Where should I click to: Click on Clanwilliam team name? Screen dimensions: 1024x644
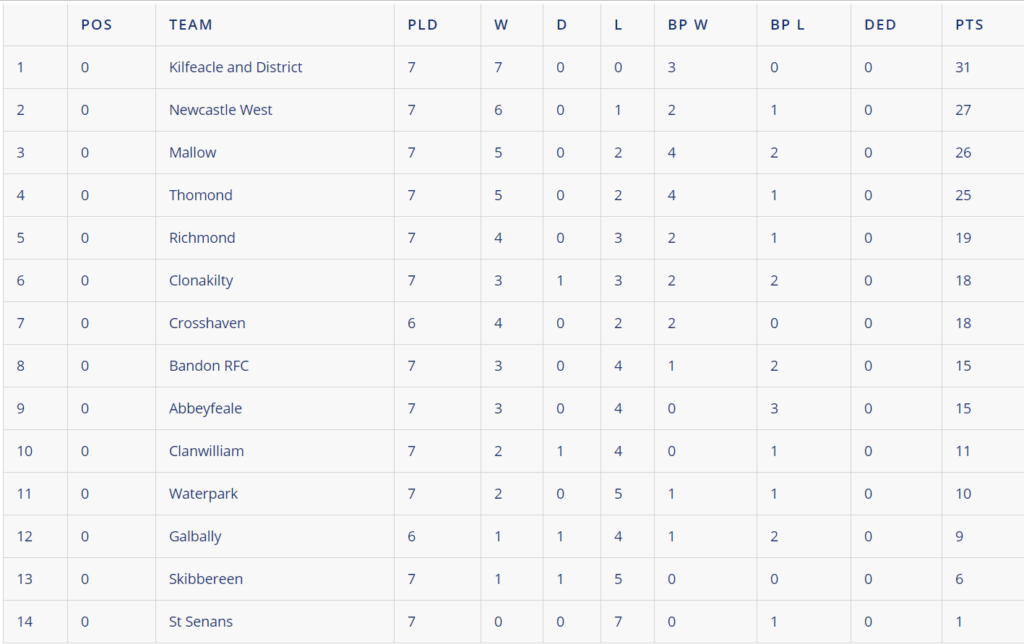(206, 451)
